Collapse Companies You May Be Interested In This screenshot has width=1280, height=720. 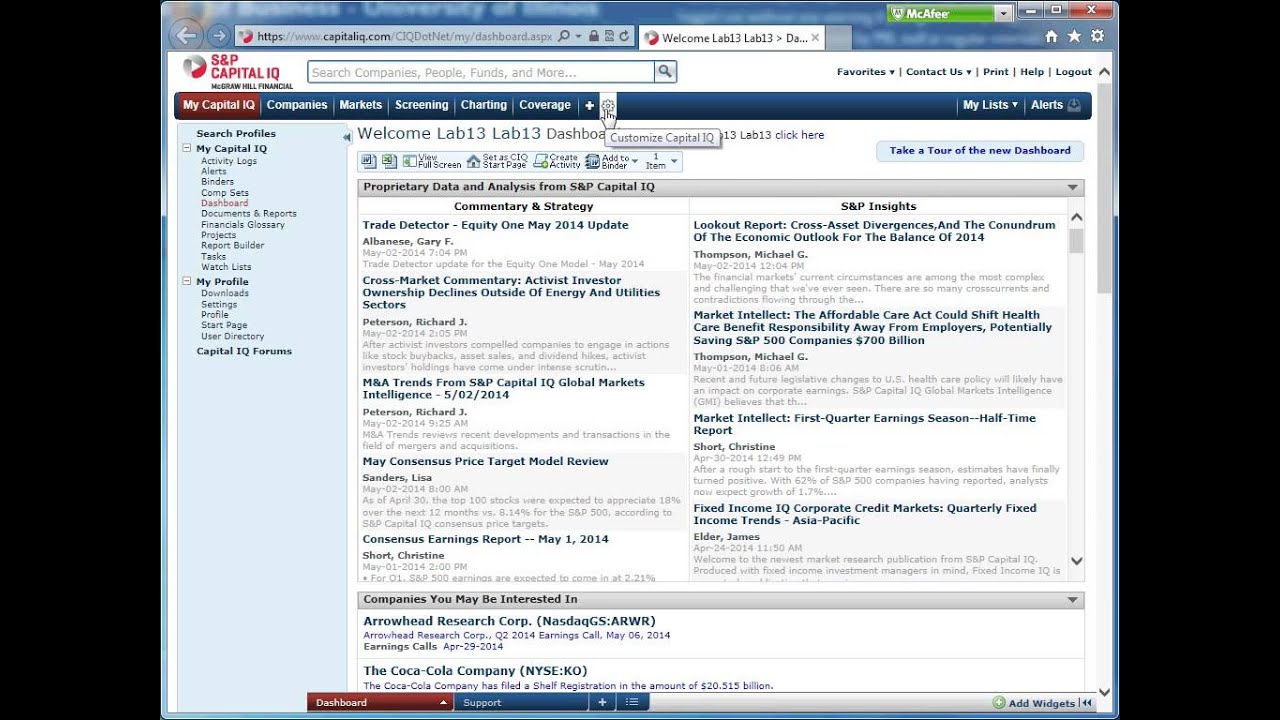click(x=1072, y=600)
